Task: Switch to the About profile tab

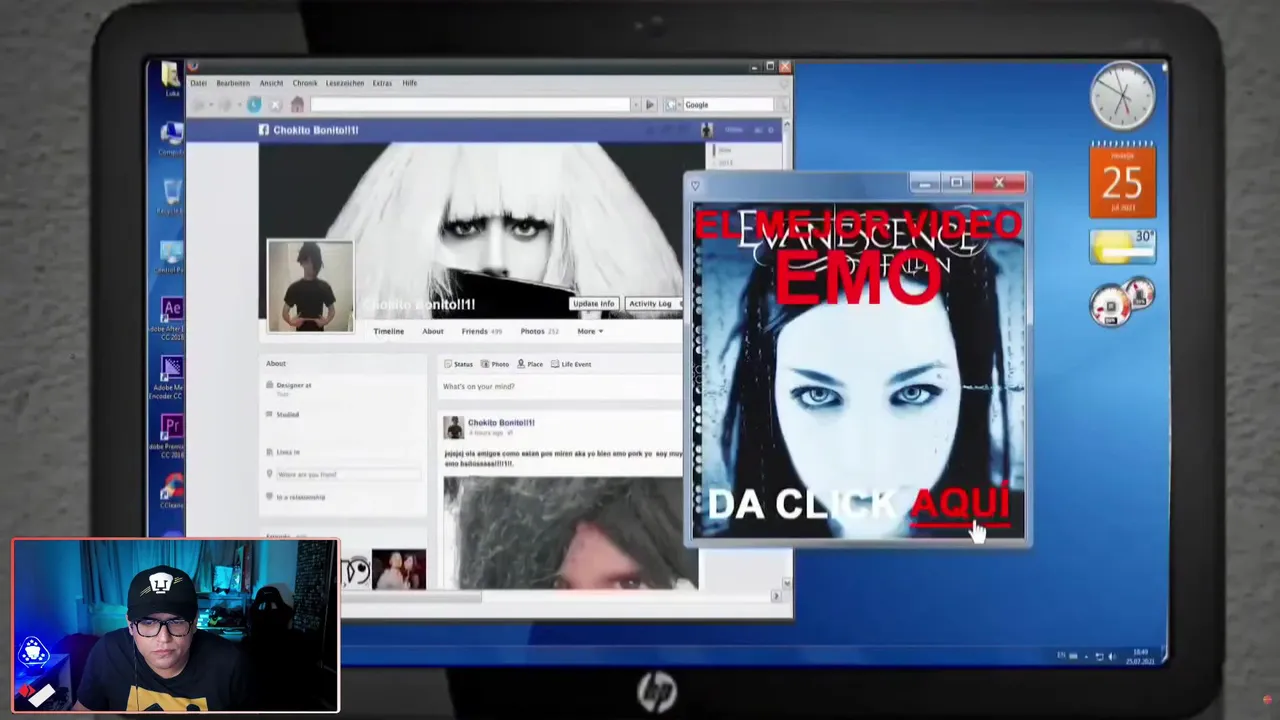Action: coord(432,331)
